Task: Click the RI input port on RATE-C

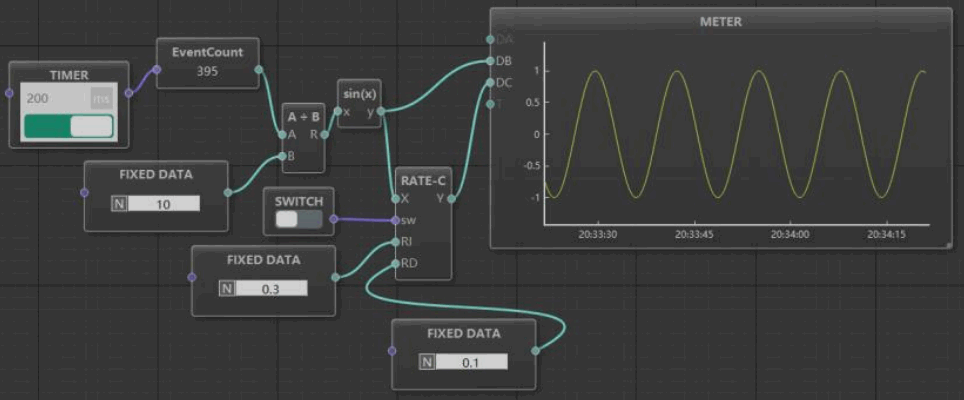Action: pos(396,242)
